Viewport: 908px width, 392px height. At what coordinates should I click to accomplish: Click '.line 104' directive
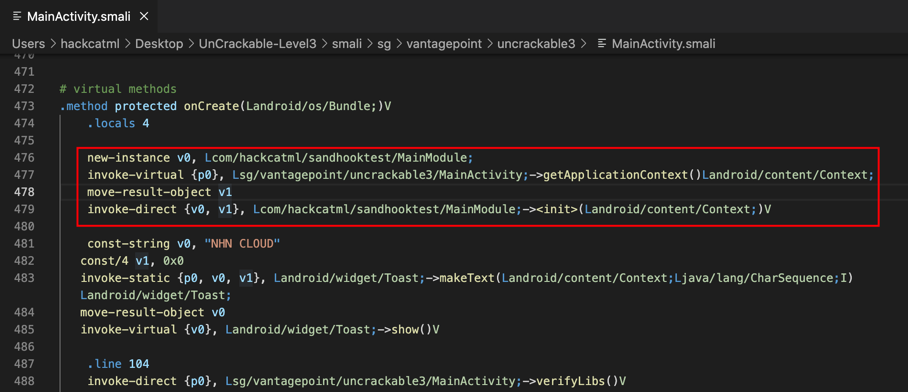[x=118, y=364]
